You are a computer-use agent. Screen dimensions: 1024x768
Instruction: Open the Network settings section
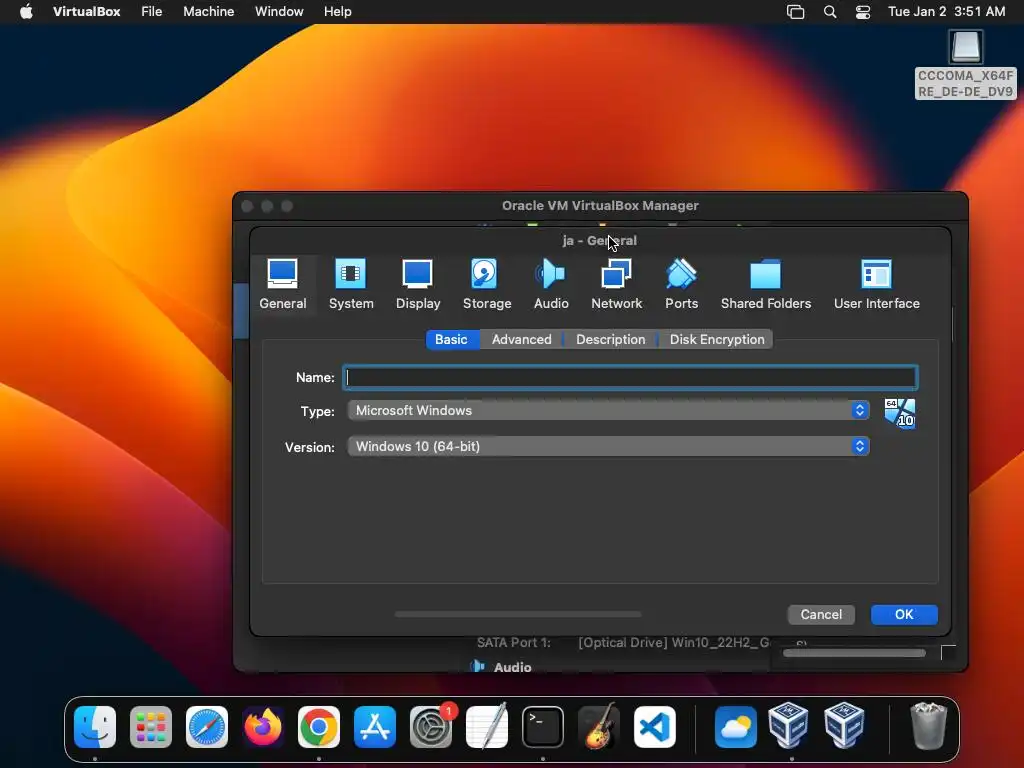point(616,285)
